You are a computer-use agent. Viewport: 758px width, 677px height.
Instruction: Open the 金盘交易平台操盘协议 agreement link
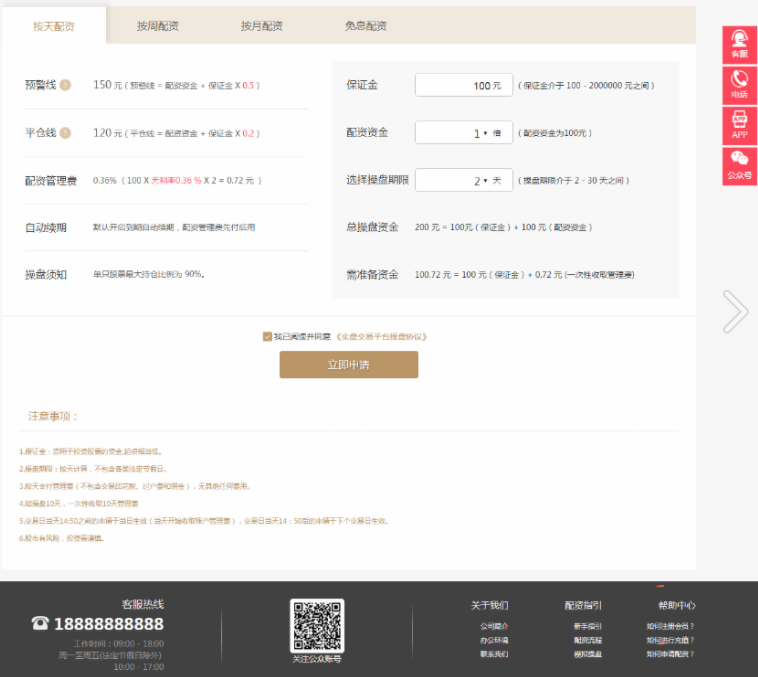(x=388, y=337)
